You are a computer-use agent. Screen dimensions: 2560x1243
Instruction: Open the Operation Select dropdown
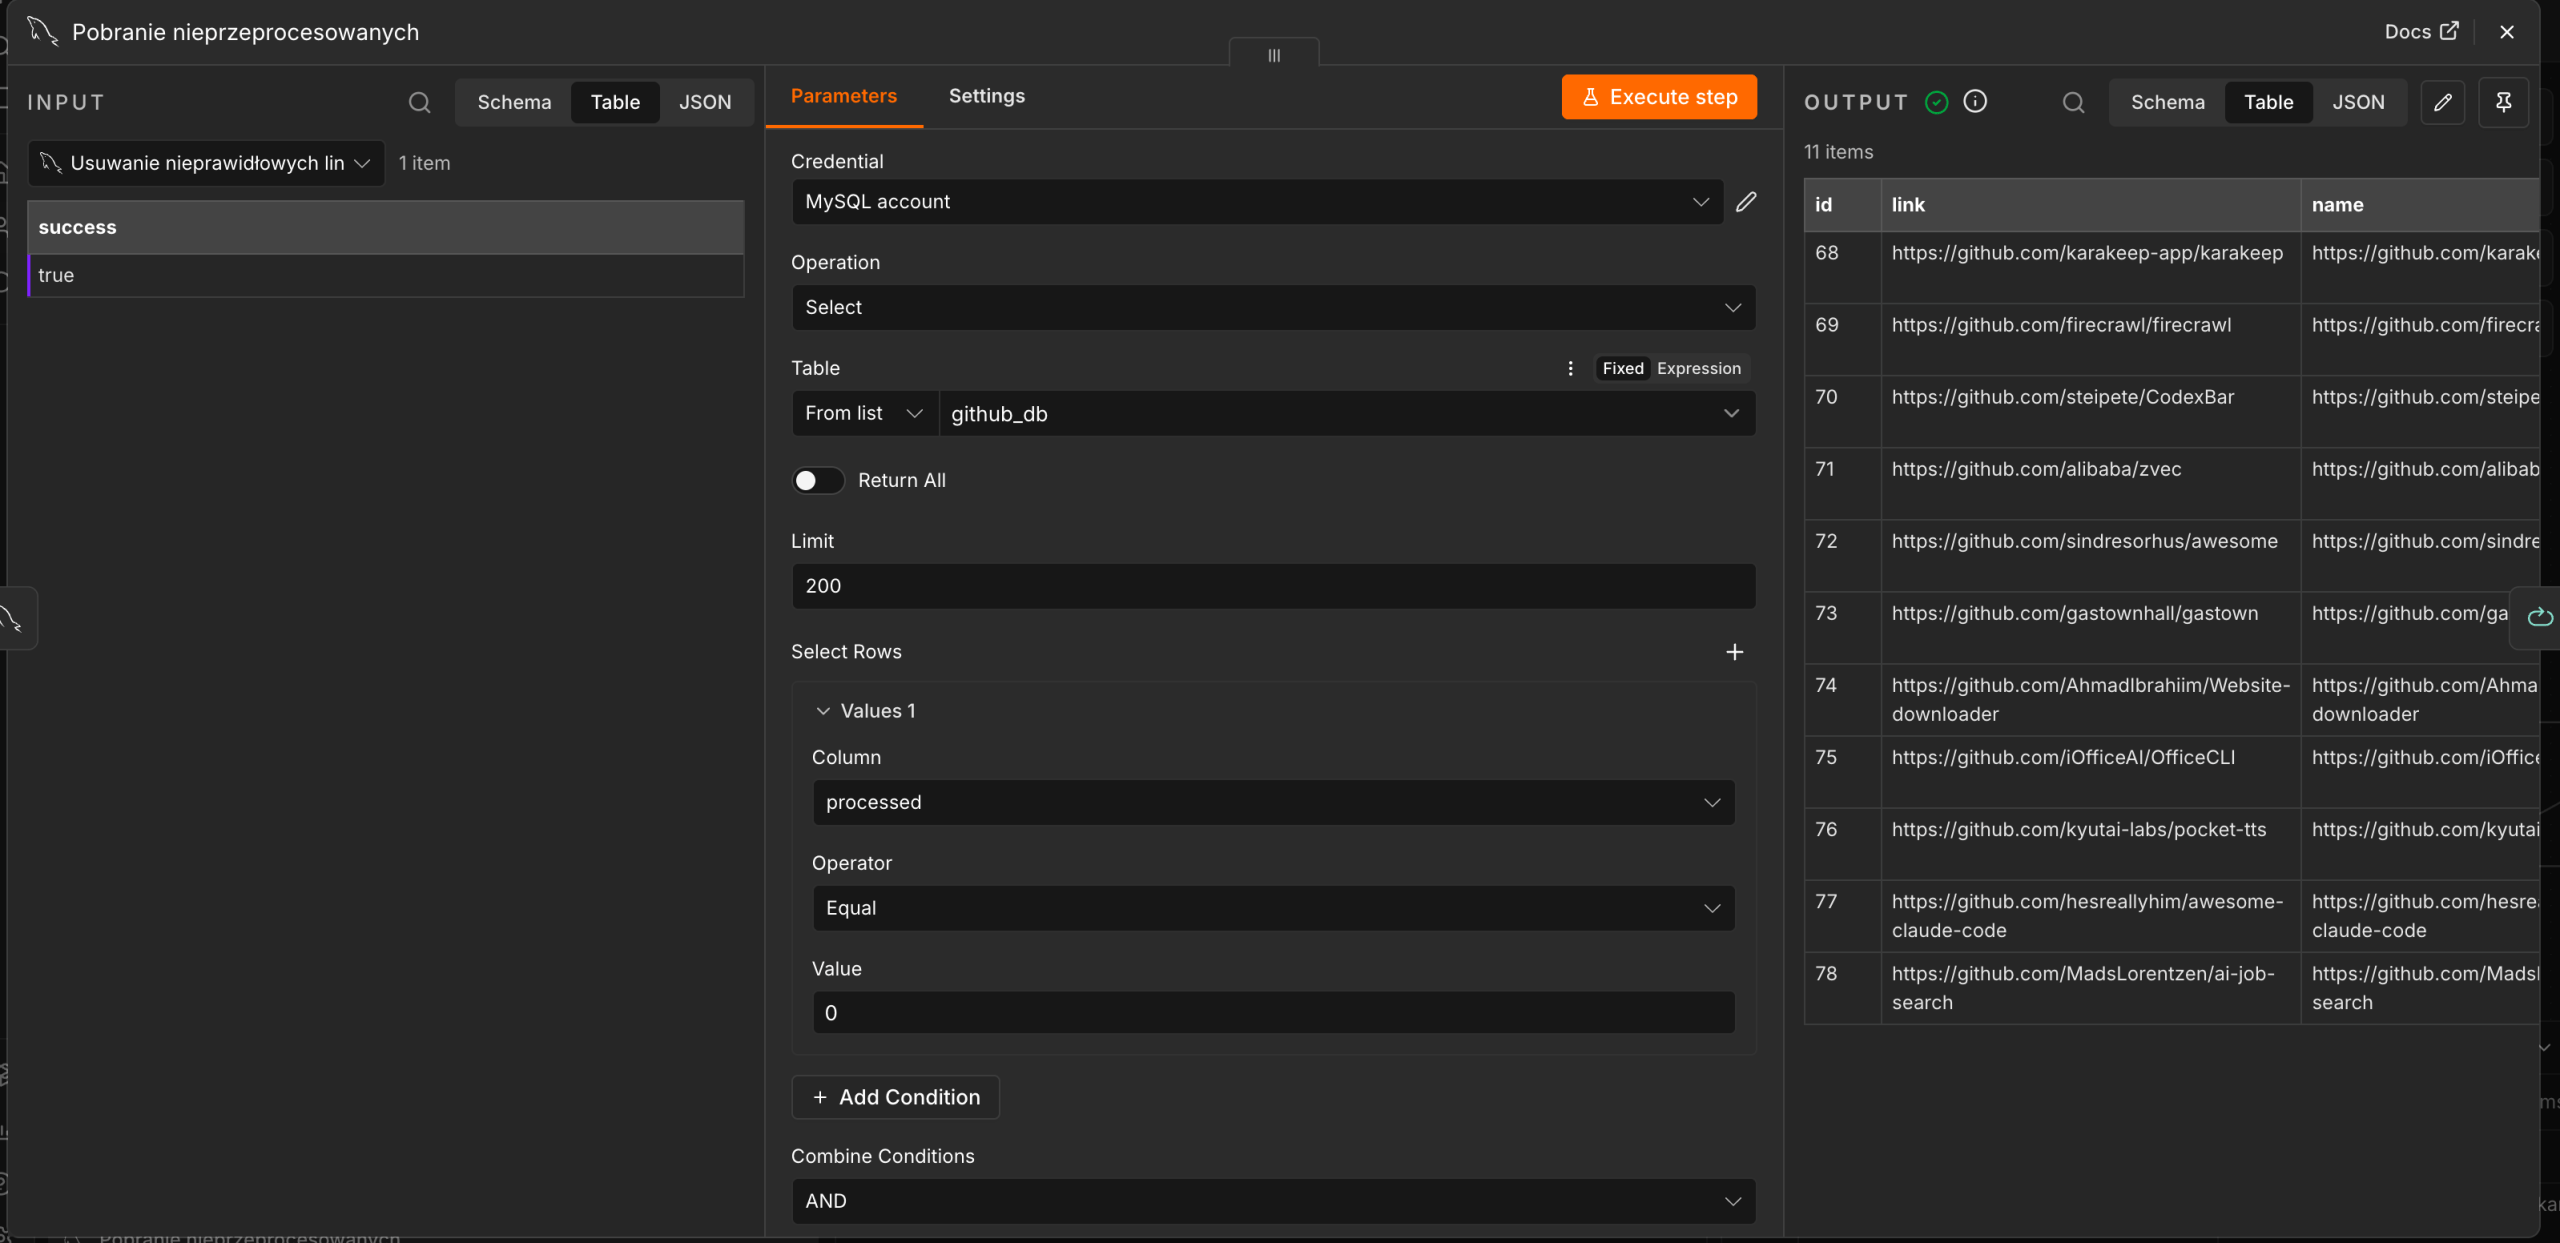click(1273, 307)
